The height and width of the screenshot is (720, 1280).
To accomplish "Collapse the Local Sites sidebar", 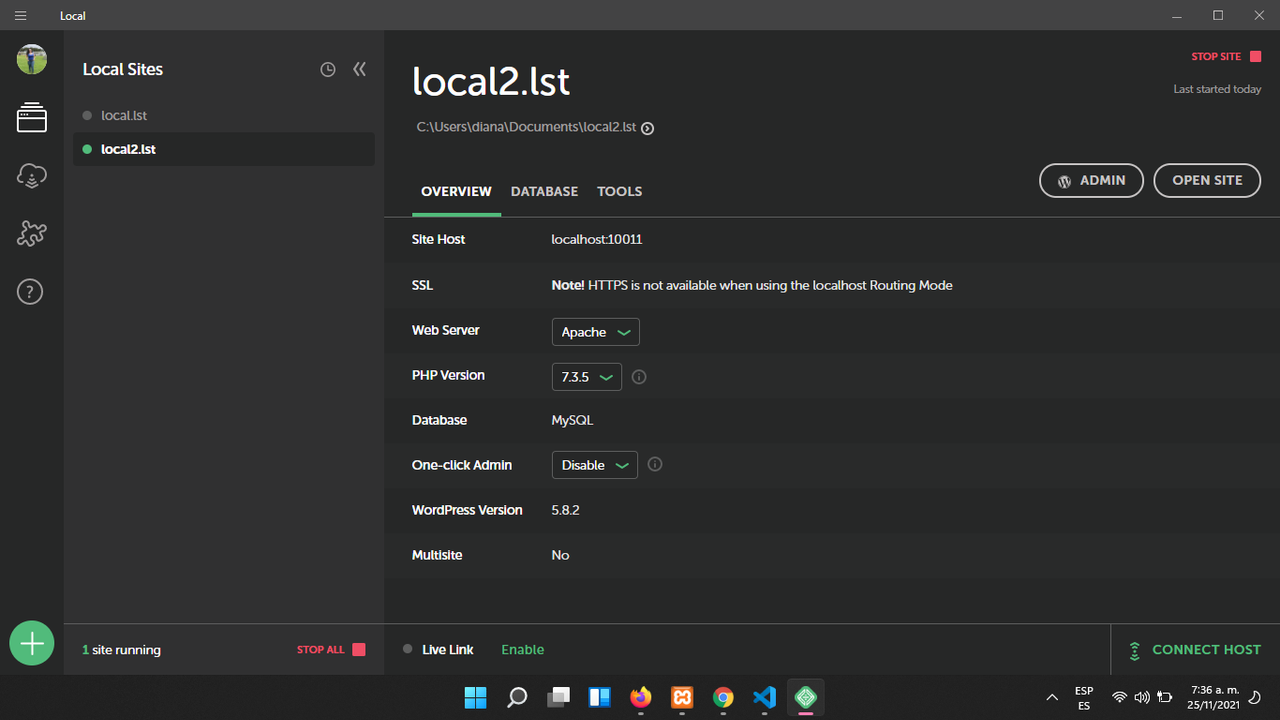I will coord(360,69).
